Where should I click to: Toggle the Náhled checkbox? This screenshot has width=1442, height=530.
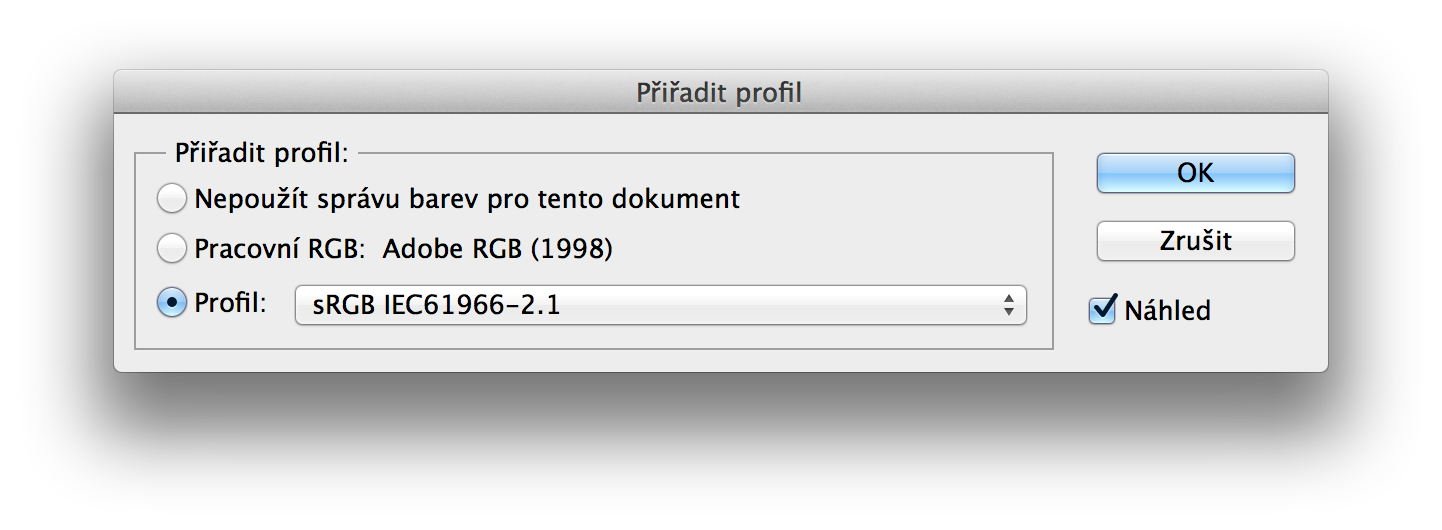point(1103,310)
